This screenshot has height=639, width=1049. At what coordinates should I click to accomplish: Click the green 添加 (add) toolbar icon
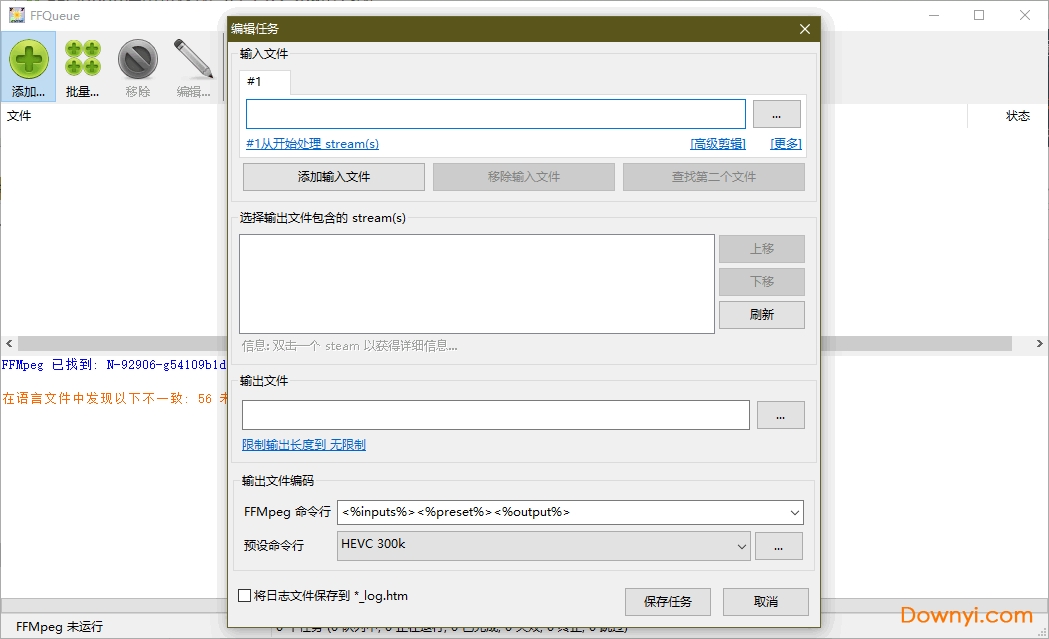point(28,67)
